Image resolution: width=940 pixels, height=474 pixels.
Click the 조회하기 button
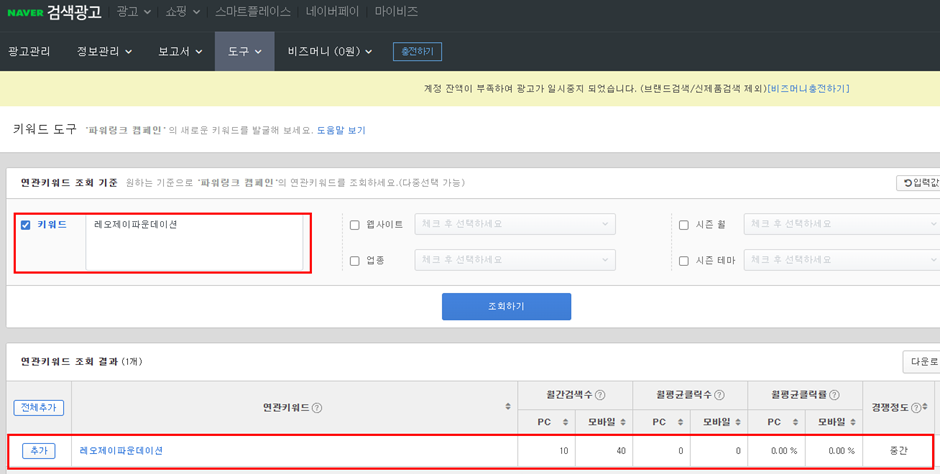[x=507, y=306]
